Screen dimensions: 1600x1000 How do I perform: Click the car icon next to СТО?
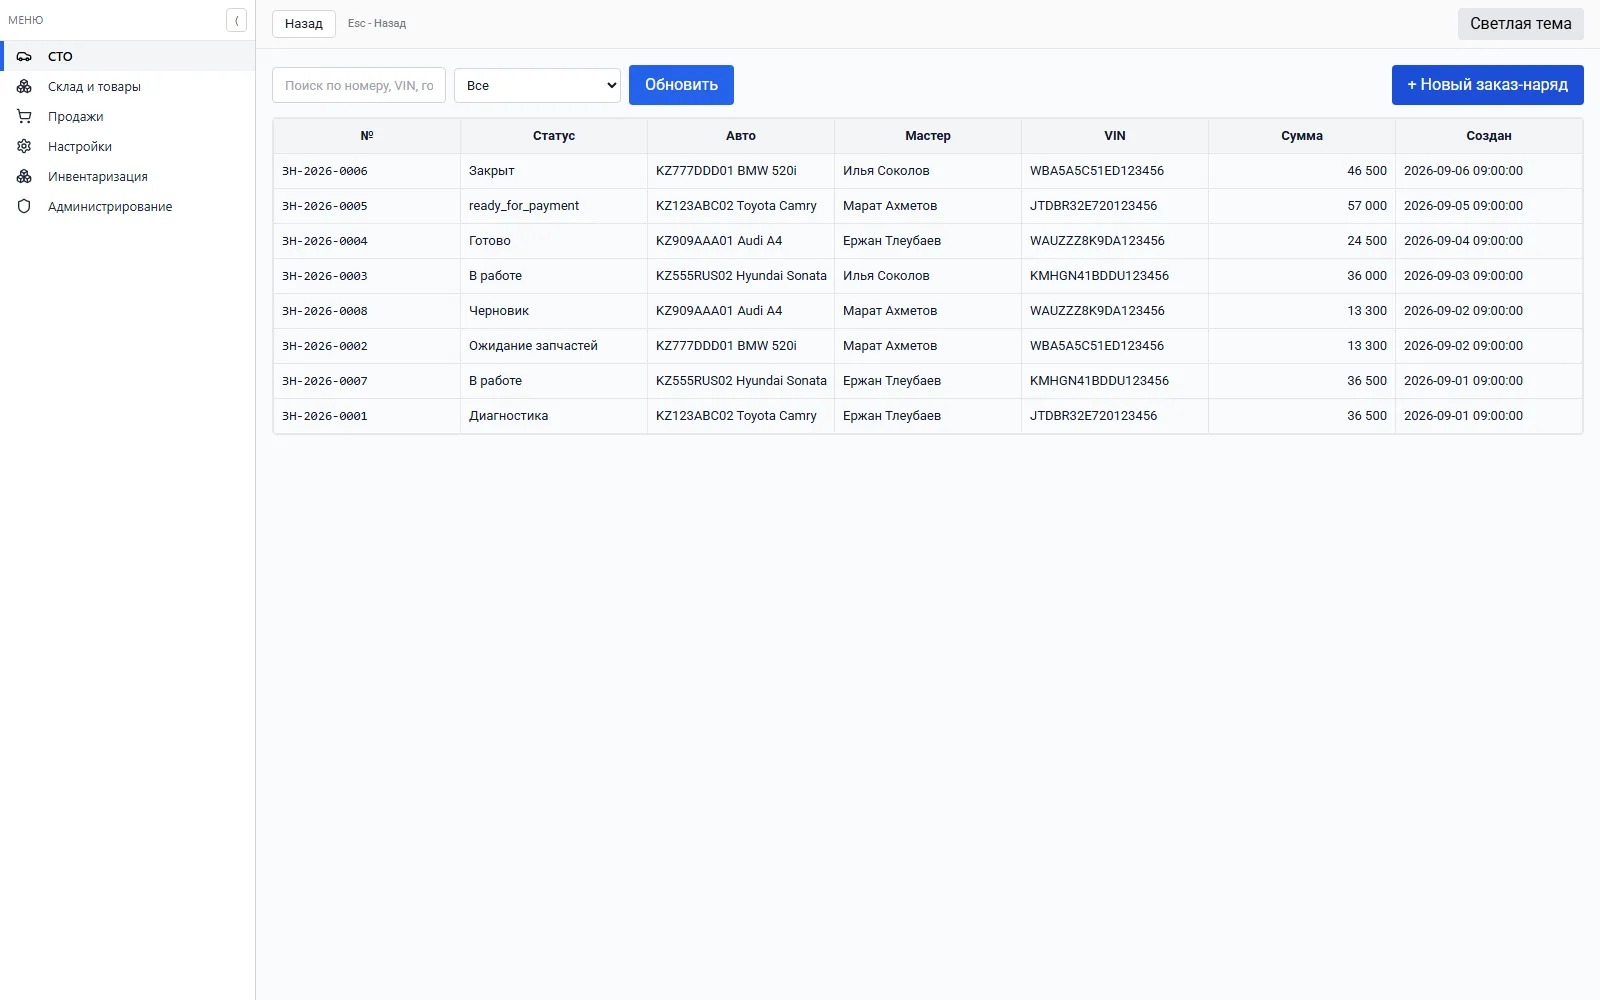pos(24,56)
